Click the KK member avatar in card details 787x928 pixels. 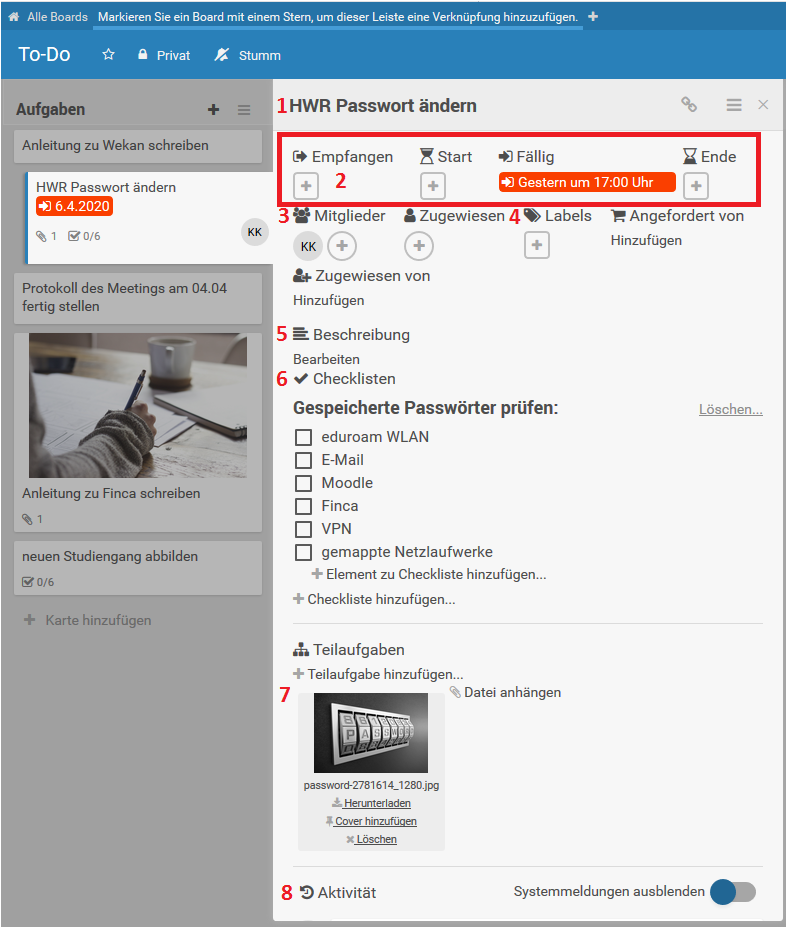[x=309, y=246]
